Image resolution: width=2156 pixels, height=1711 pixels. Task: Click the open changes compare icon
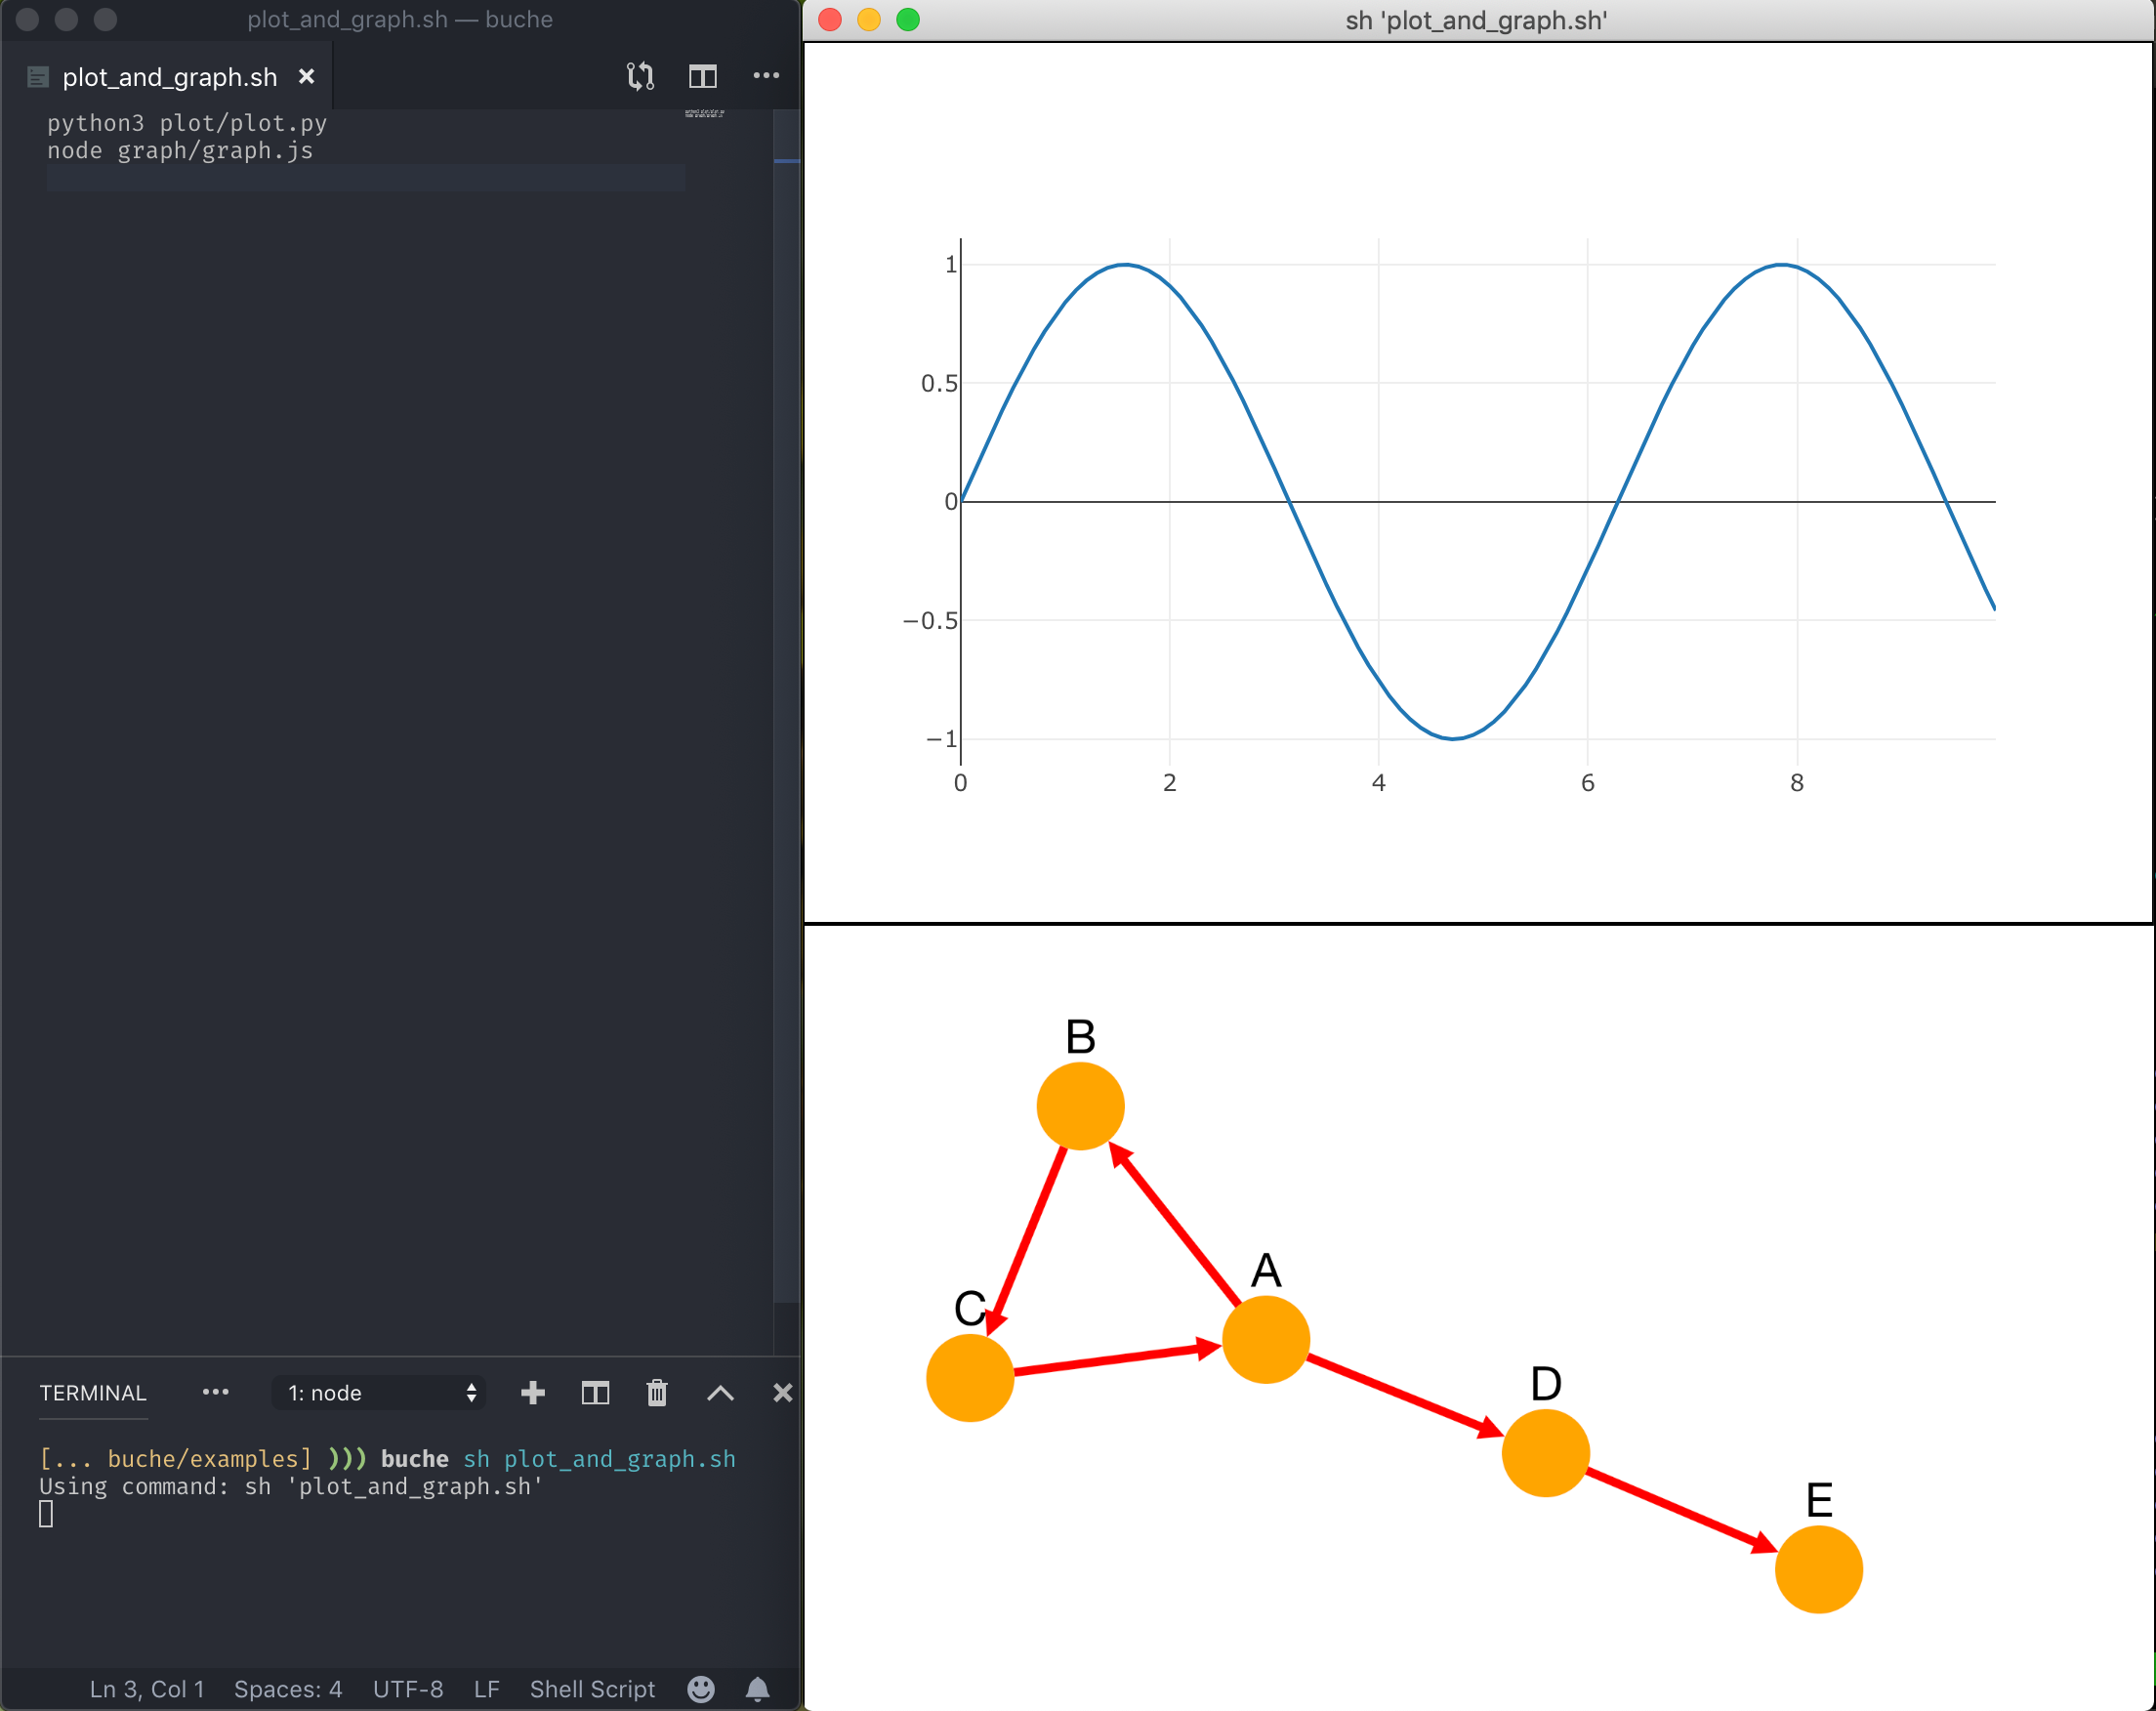click(640, 76)
